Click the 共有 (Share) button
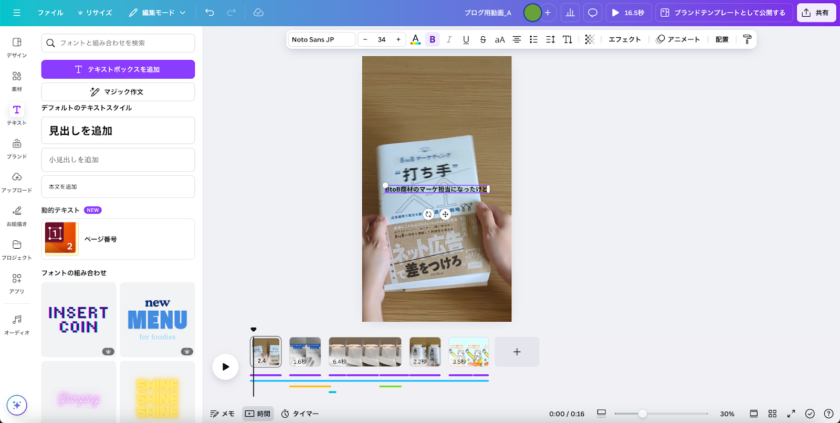Viewport: 840px width, 423px height. tap(817, 13)
